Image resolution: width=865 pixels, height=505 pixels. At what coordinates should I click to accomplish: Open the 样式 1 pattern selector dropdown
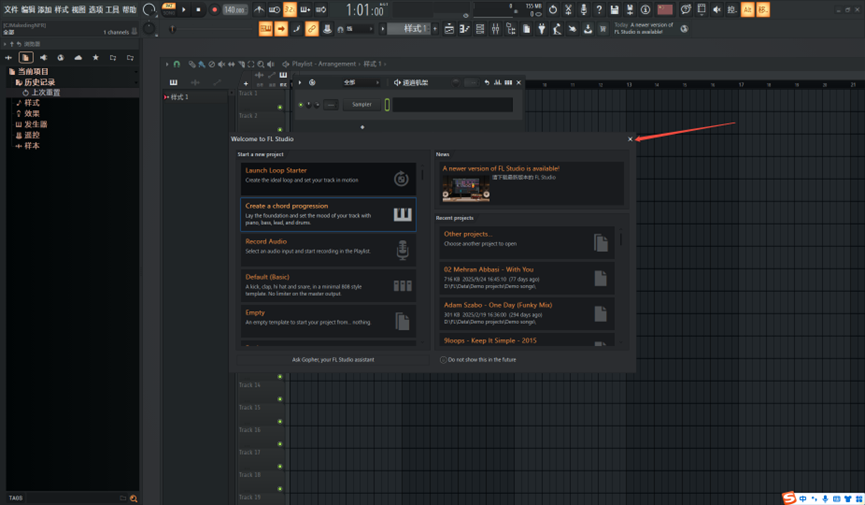(x=412, y=29)
